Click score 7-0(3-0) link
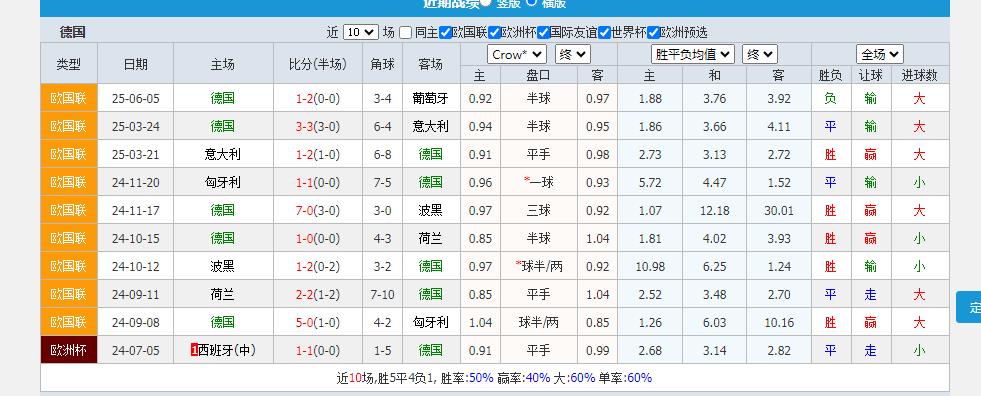 click(x=318, y=211)
